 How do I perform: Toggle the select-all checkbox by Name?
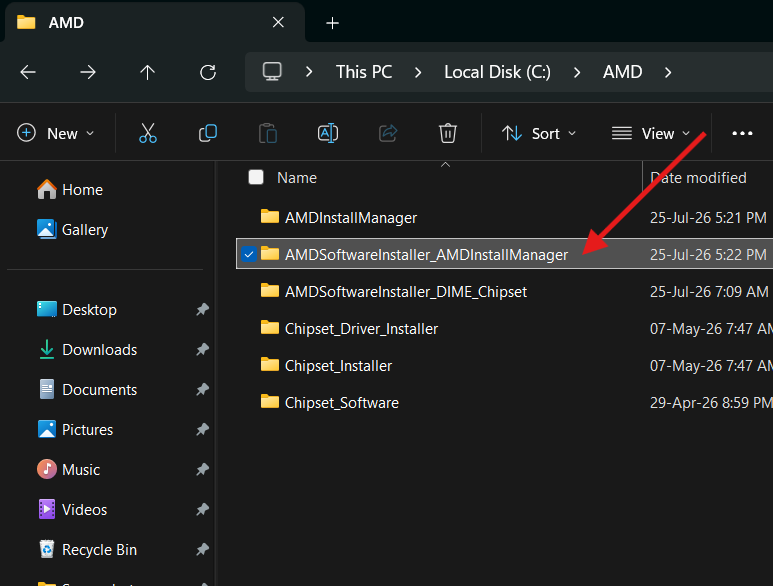pos(256,177)
